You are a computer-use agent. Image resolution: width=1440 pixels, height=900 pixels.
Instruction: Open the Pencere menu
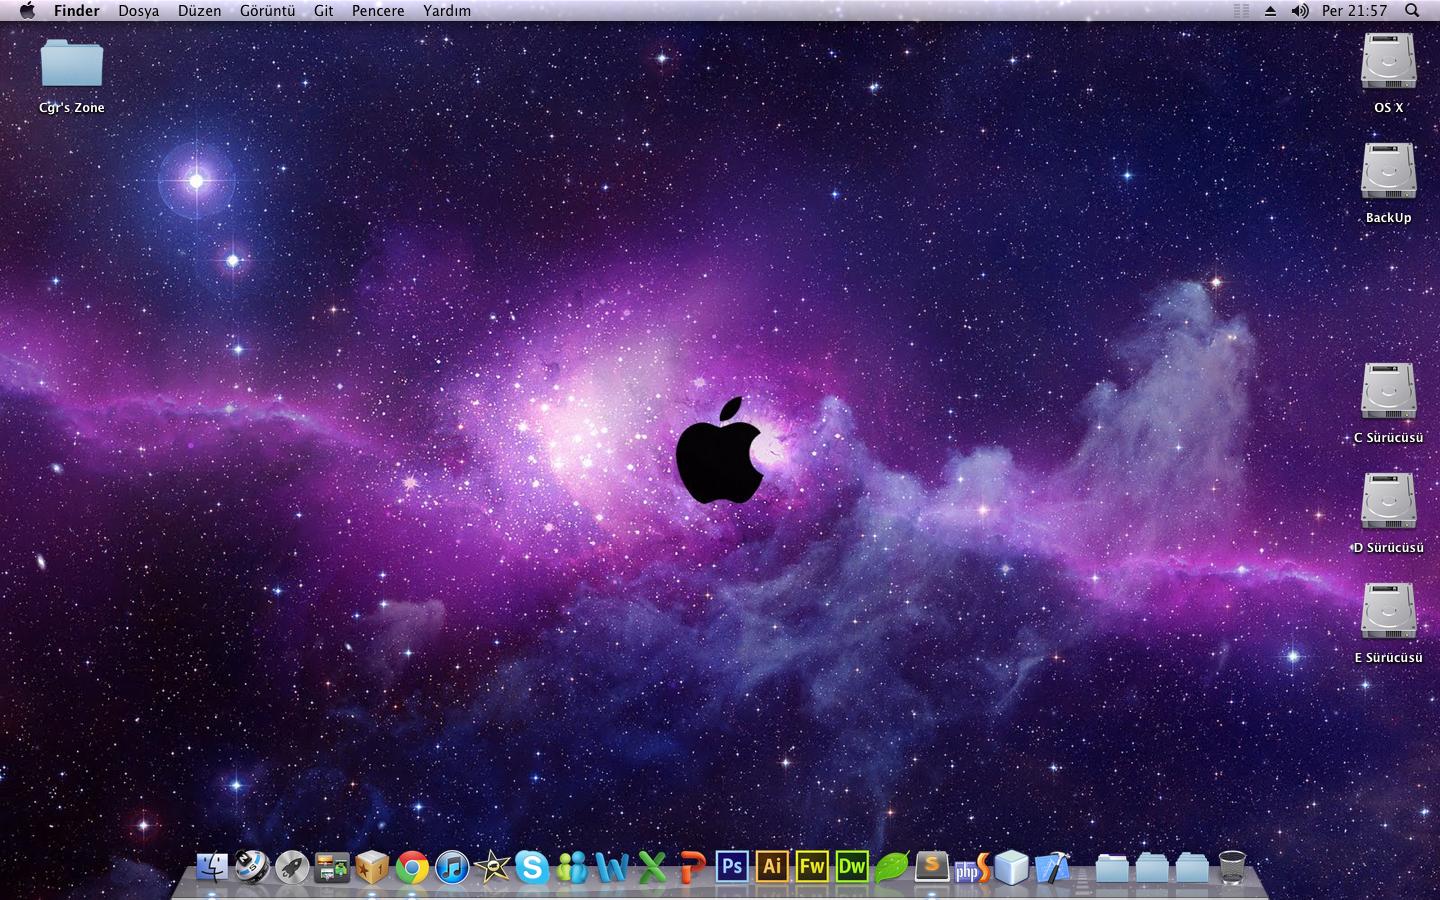(x=378, y=10)
